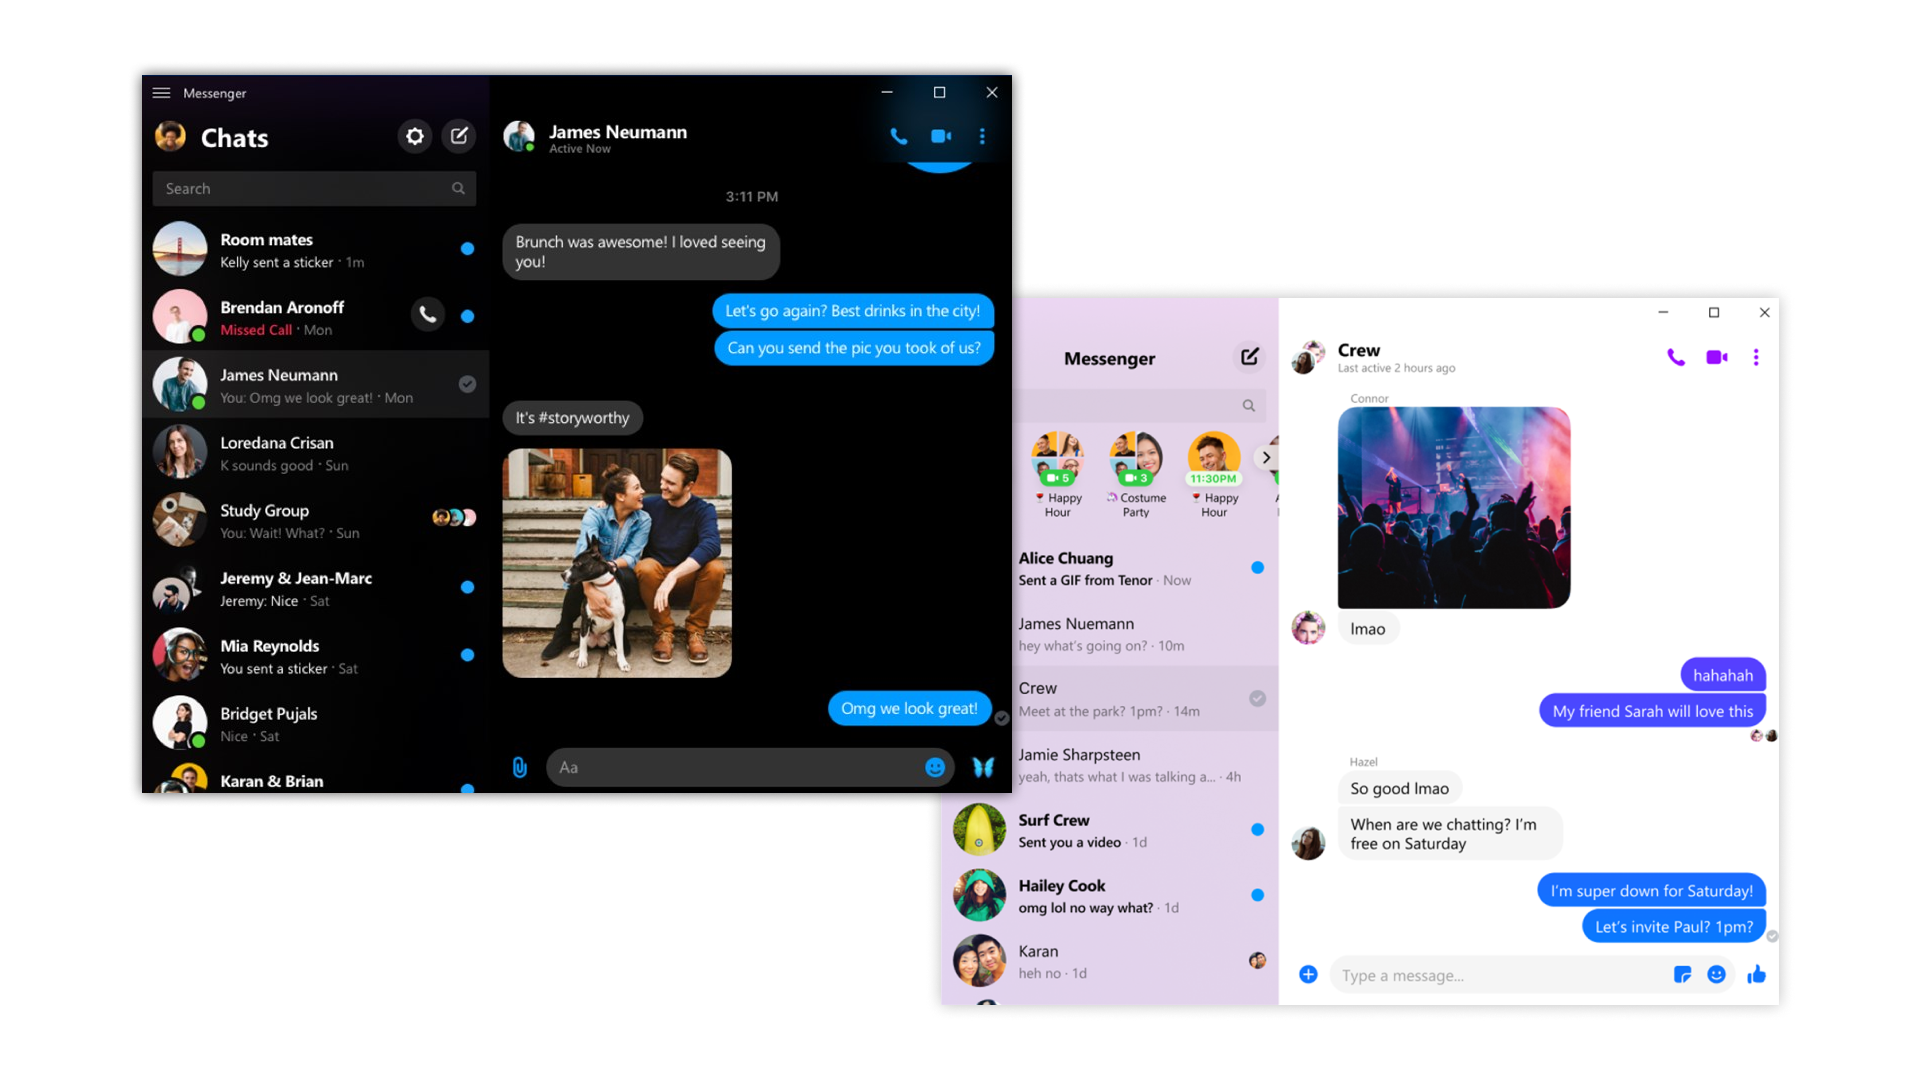The width and height of the screenshot is (1920, 1080).
Task: Open Room mates conversation
Action: point(316,249)
